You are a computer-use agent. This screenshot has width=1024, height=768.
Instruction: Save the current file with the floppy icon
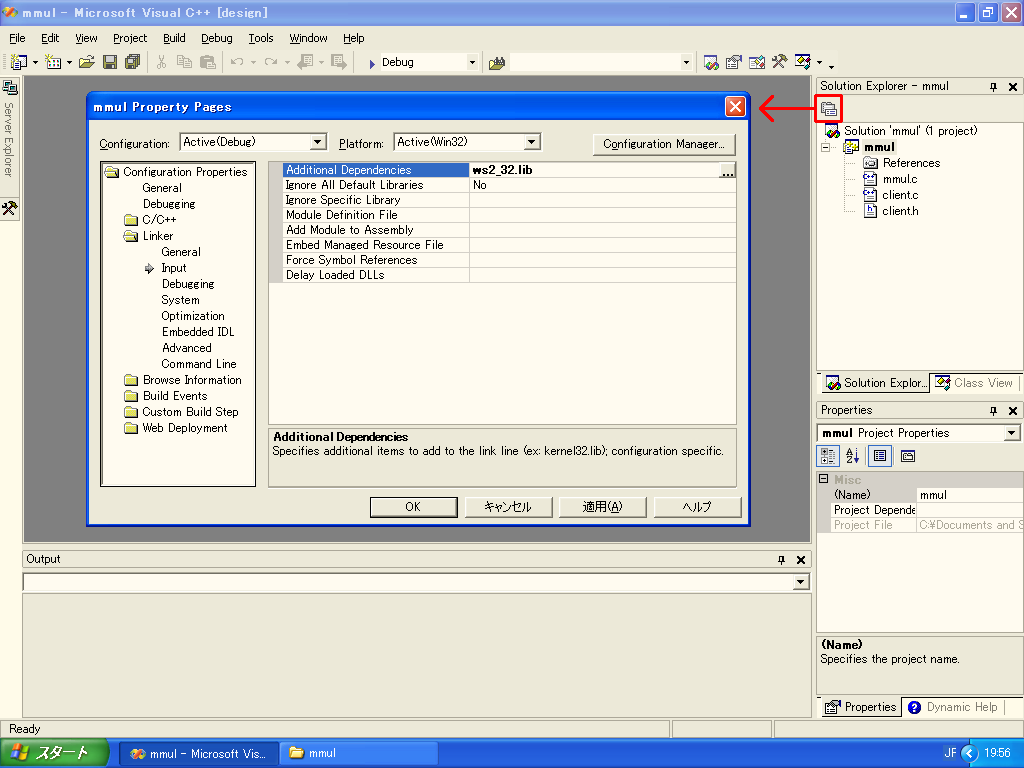(110, 62)
